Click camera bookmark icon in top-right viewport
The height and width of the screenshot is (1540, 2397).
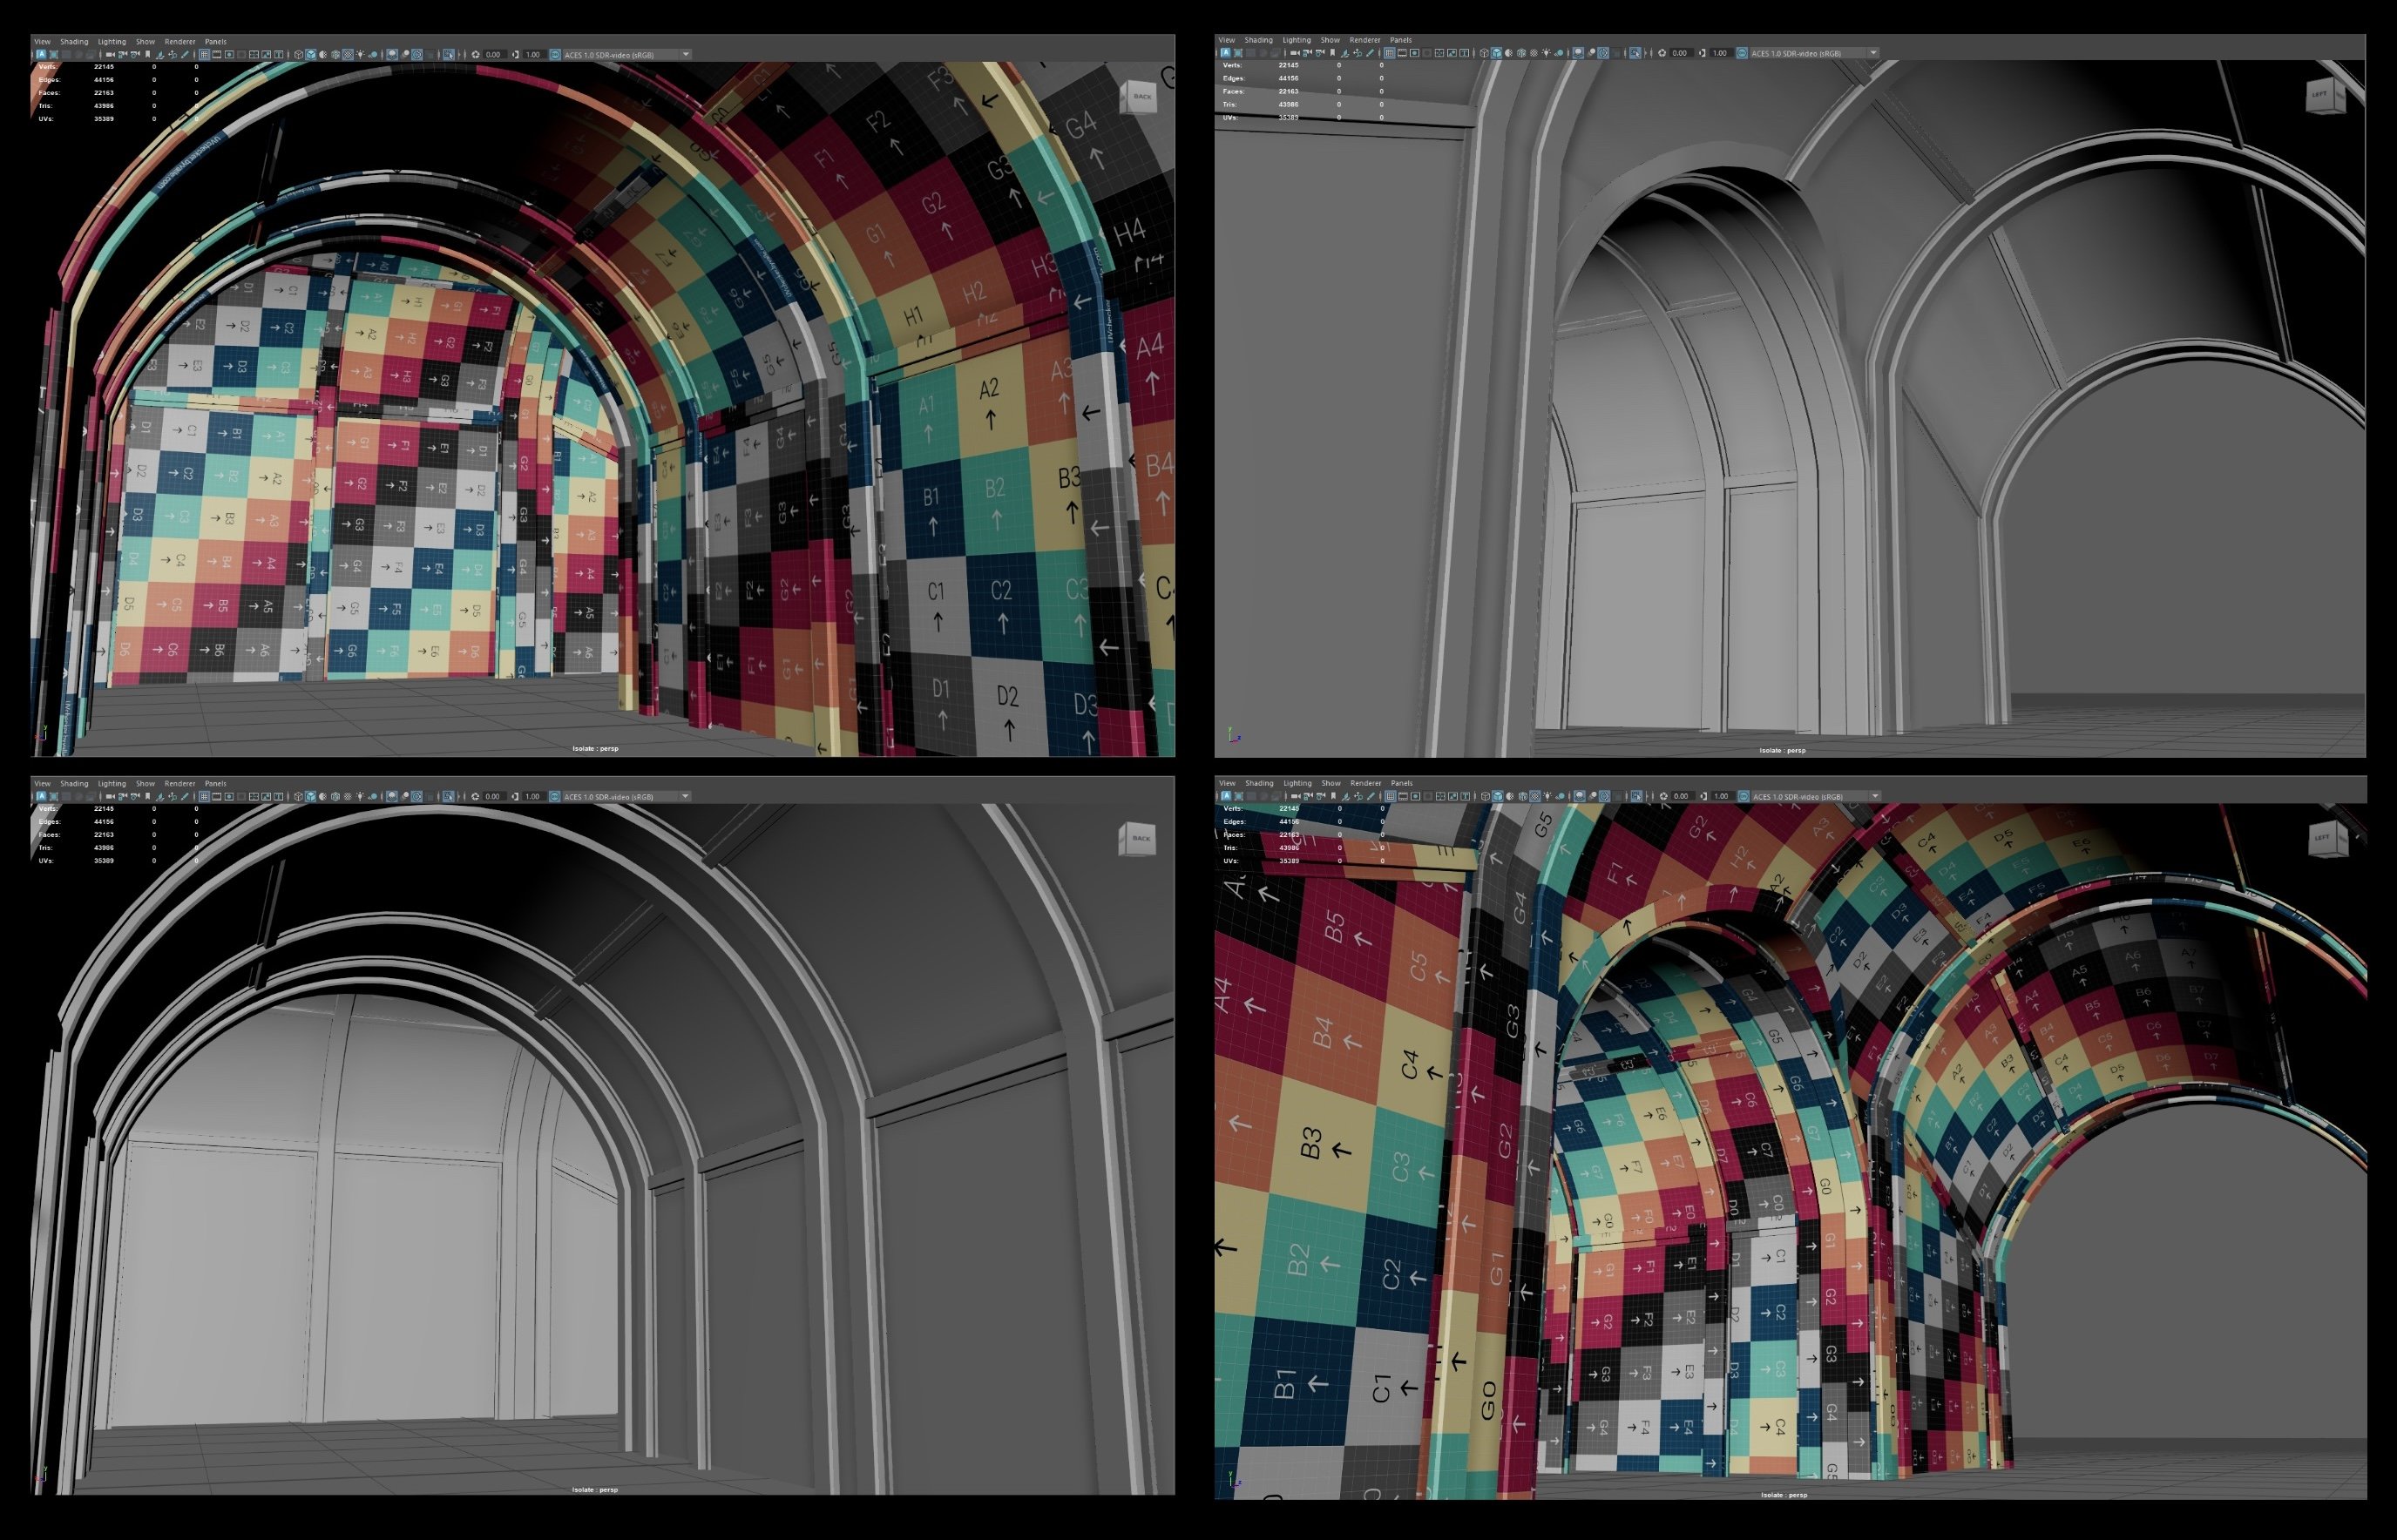point(1333,53)
